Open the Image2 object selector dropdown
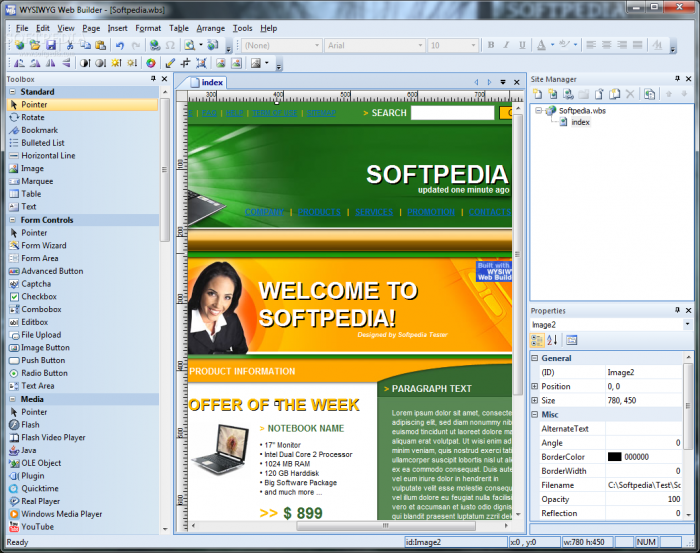The height and width of the screenshot is (553, 700). [x=687, y=324]
